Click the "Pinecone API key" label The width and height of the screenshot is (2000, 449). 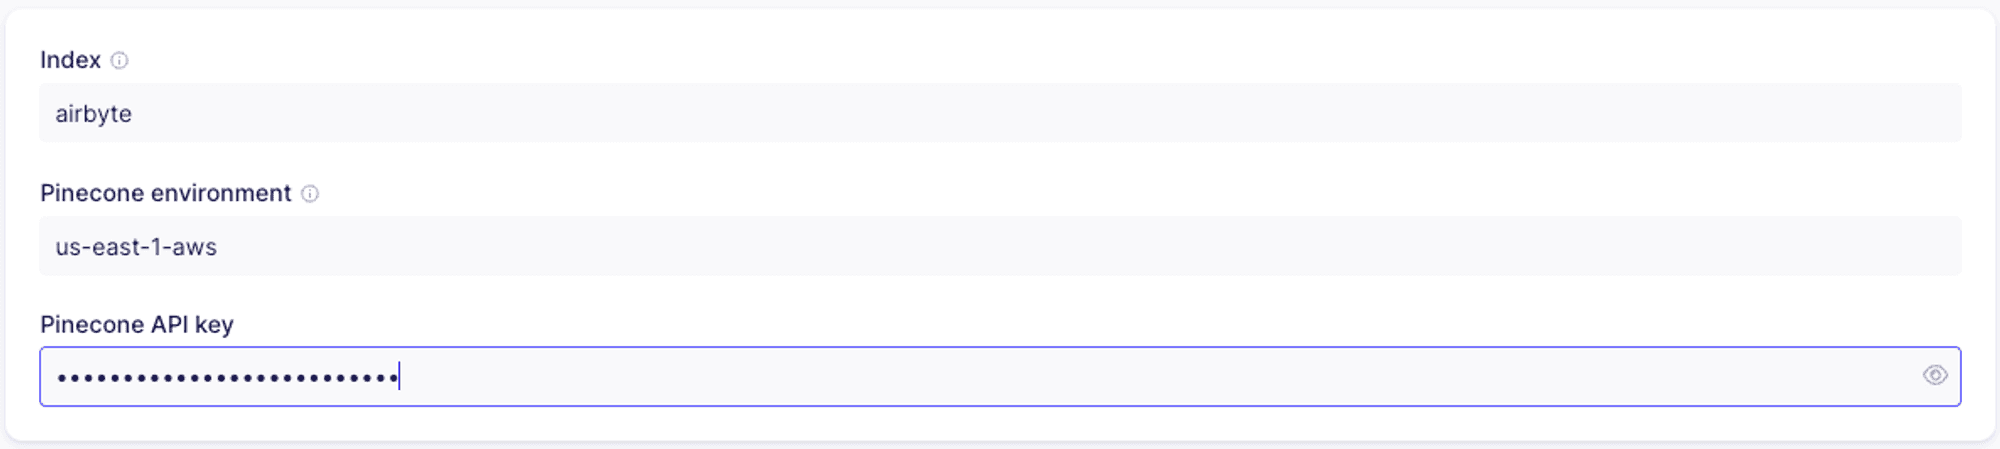(137, 325)
